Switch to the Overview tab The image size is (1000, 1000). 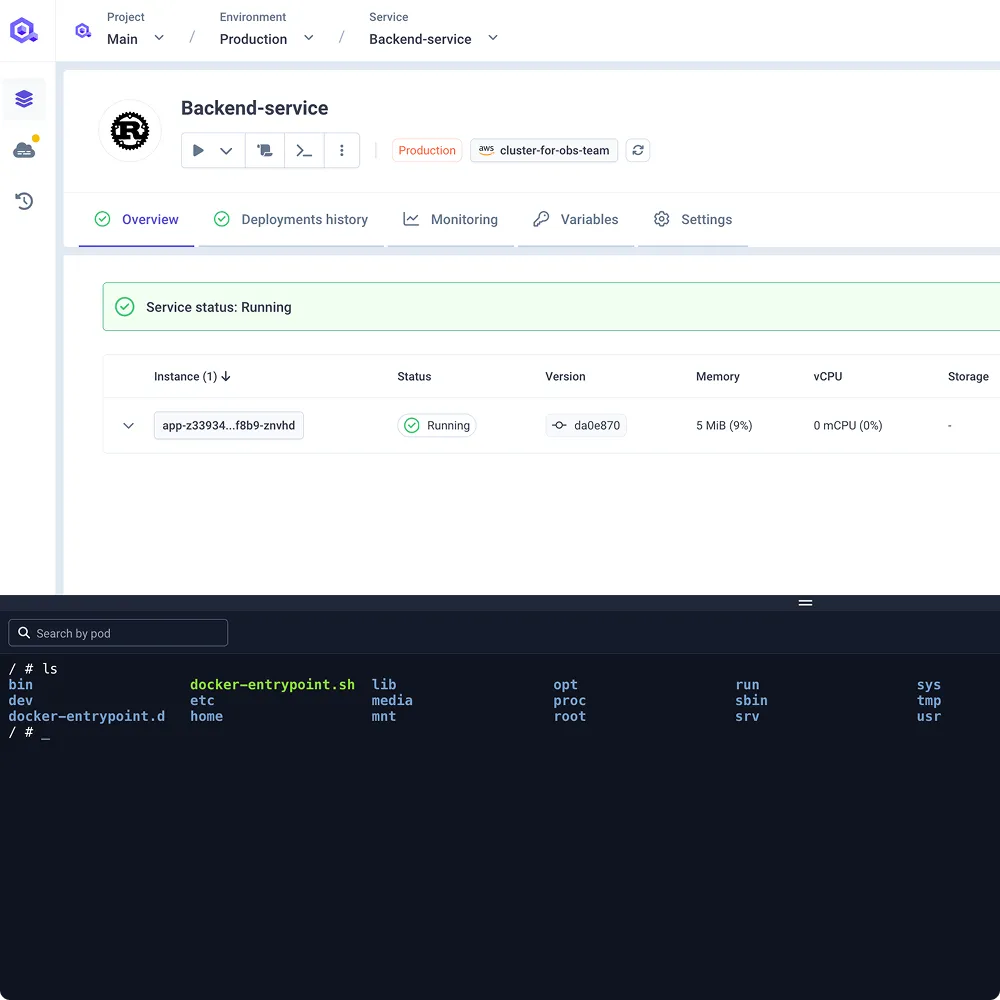click(x=136, y=219)
